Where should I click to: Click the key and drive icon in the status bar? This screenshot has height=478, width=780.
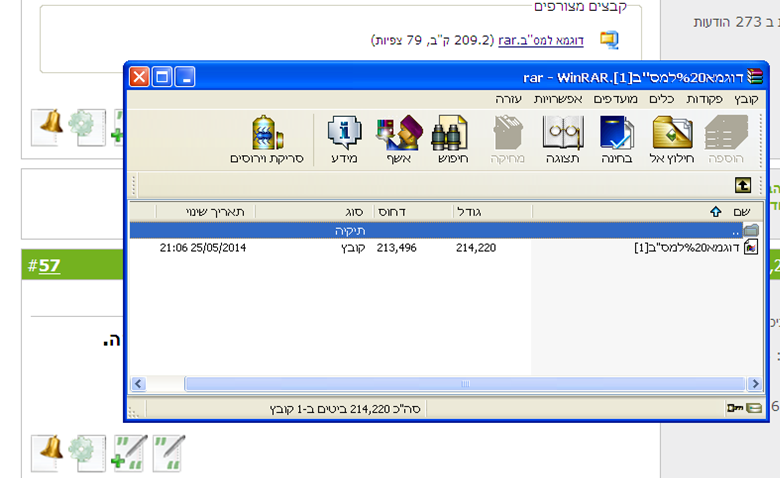tap(744, 408)
